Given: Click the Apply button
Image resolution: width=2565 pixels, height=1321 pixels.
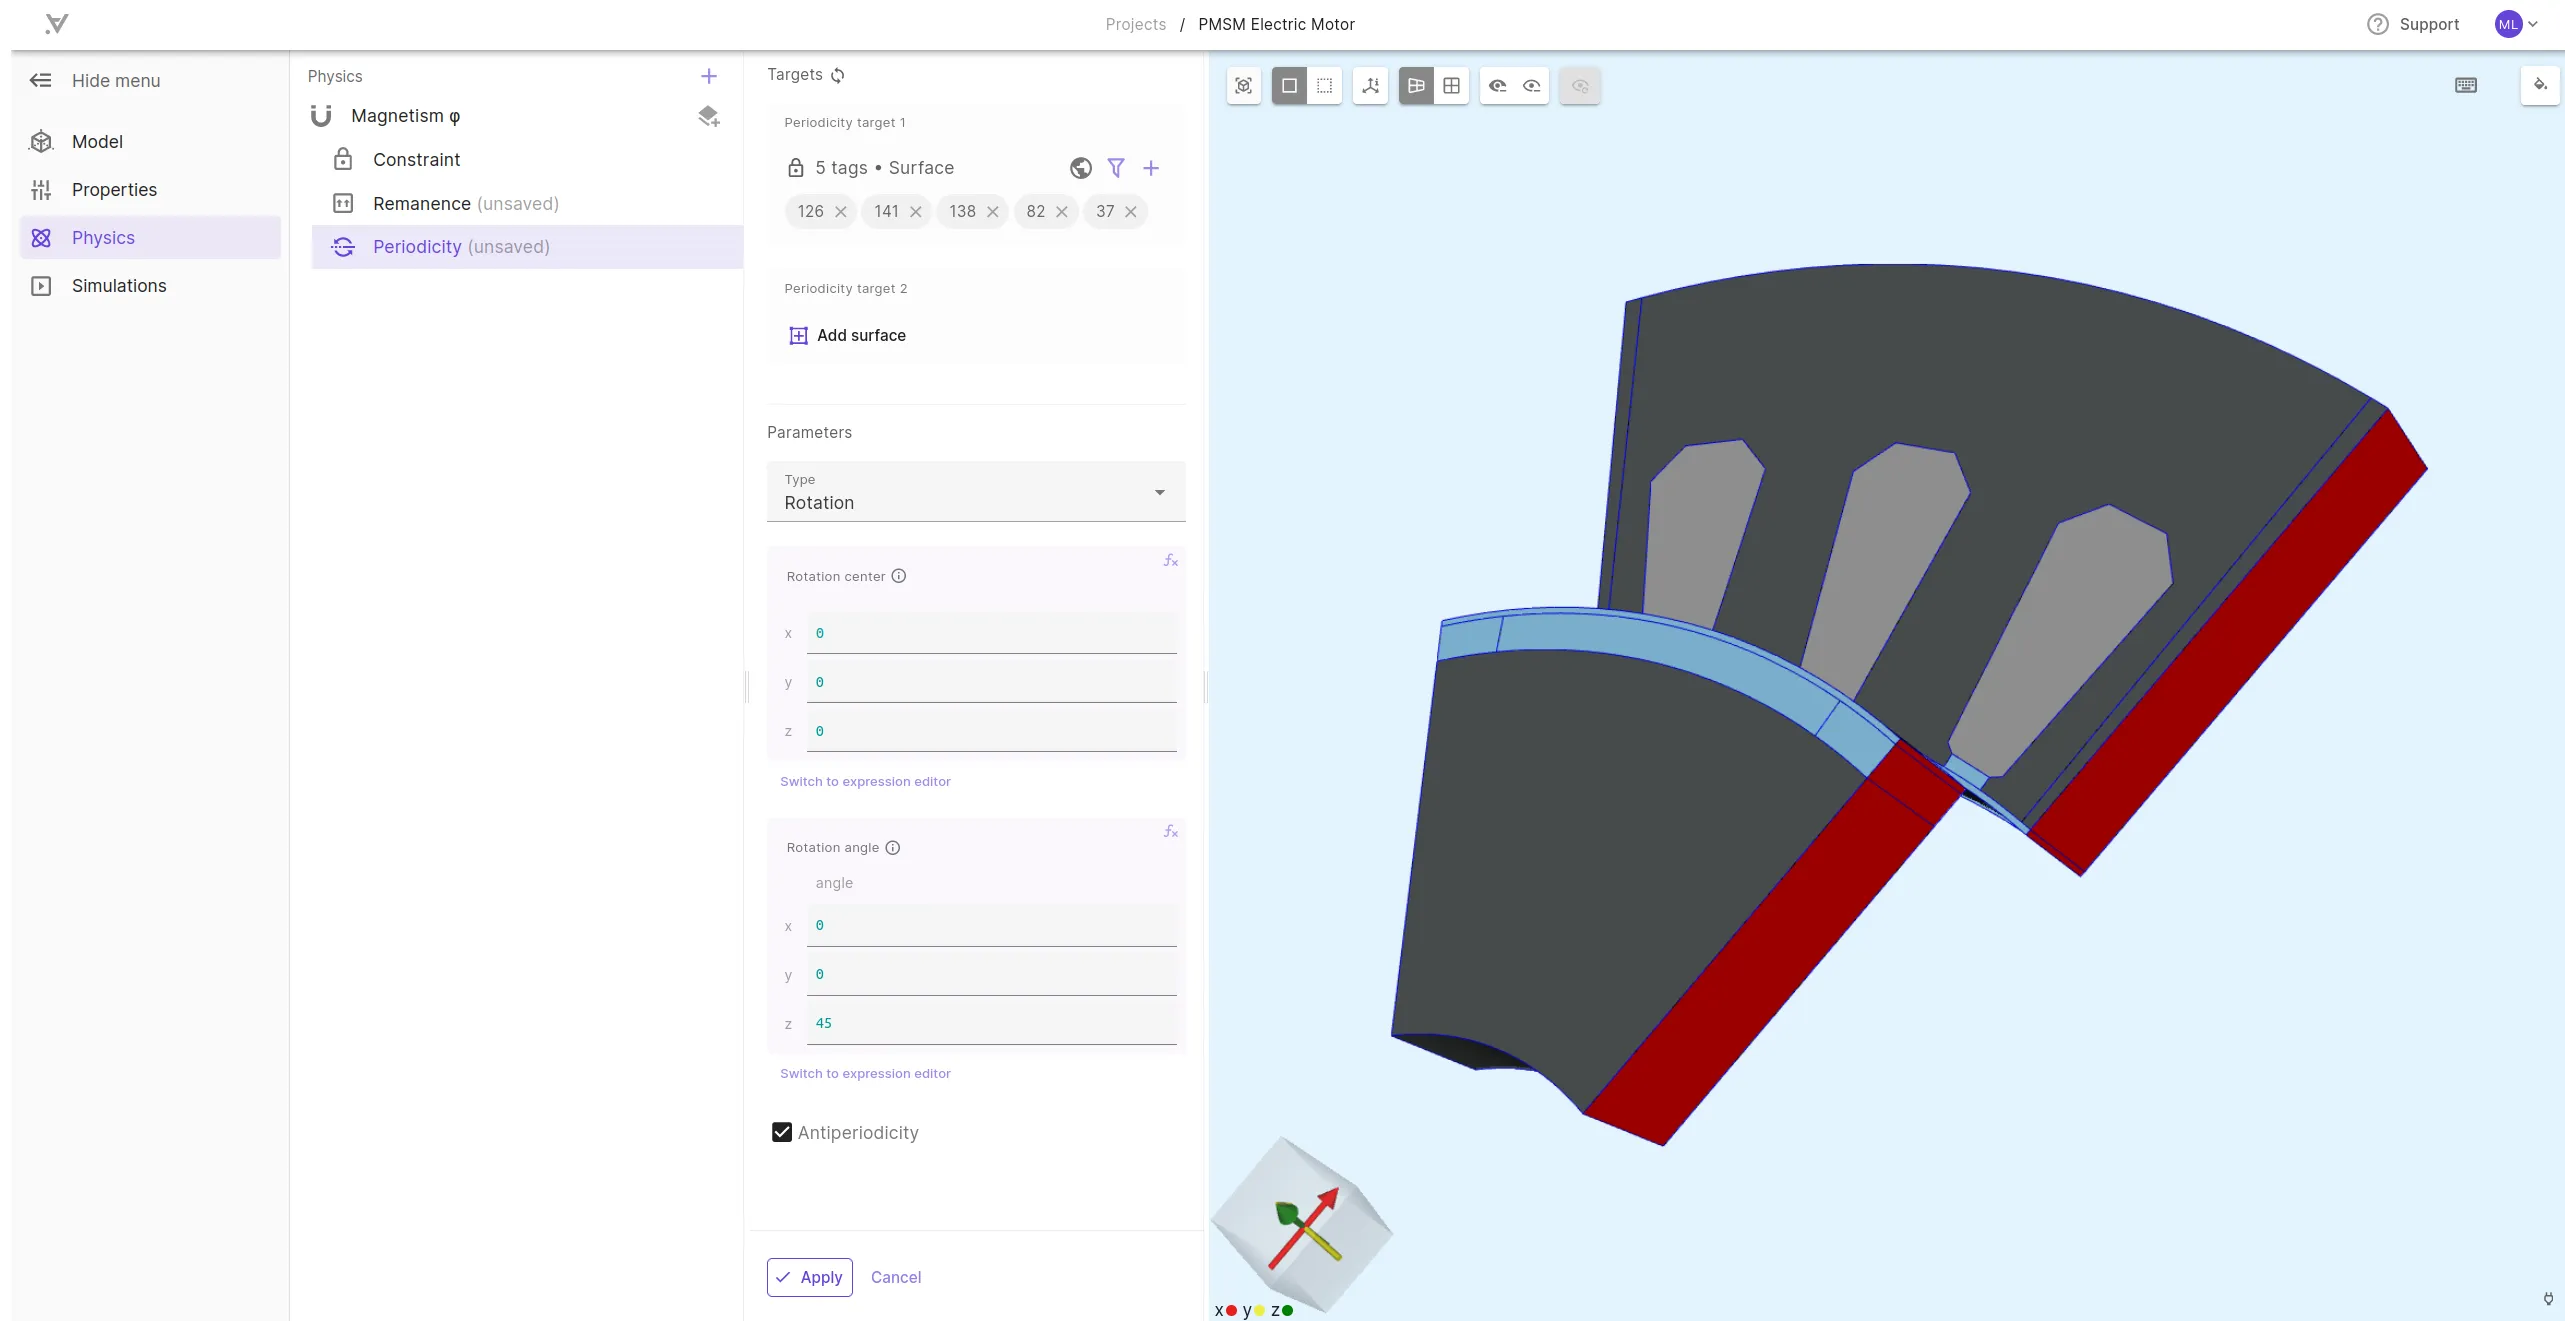Looking at the screenshot, I should click(x=810, y=1277).
